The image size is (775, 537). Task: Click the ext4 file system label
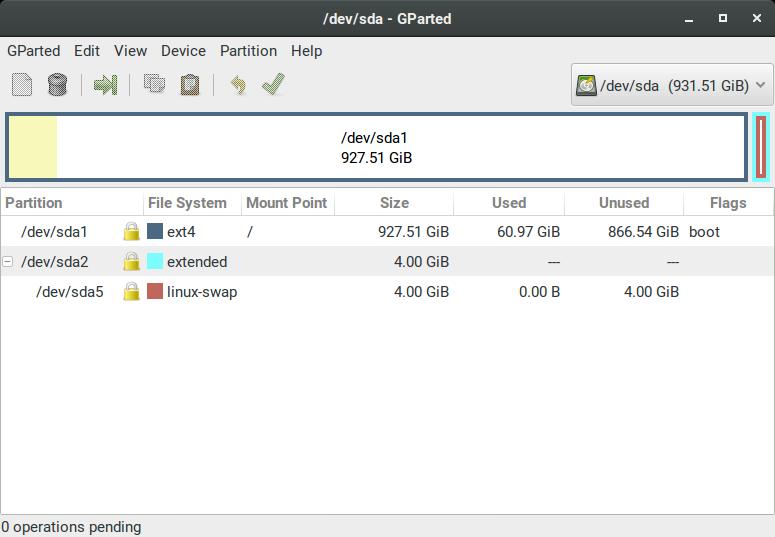(x=181, y=232)
